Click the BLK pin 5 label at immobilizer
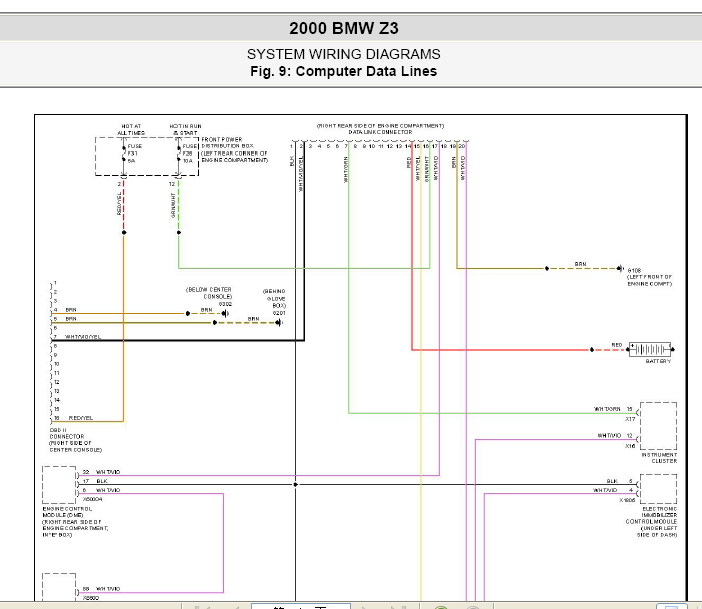 click(x=619, y=481)
